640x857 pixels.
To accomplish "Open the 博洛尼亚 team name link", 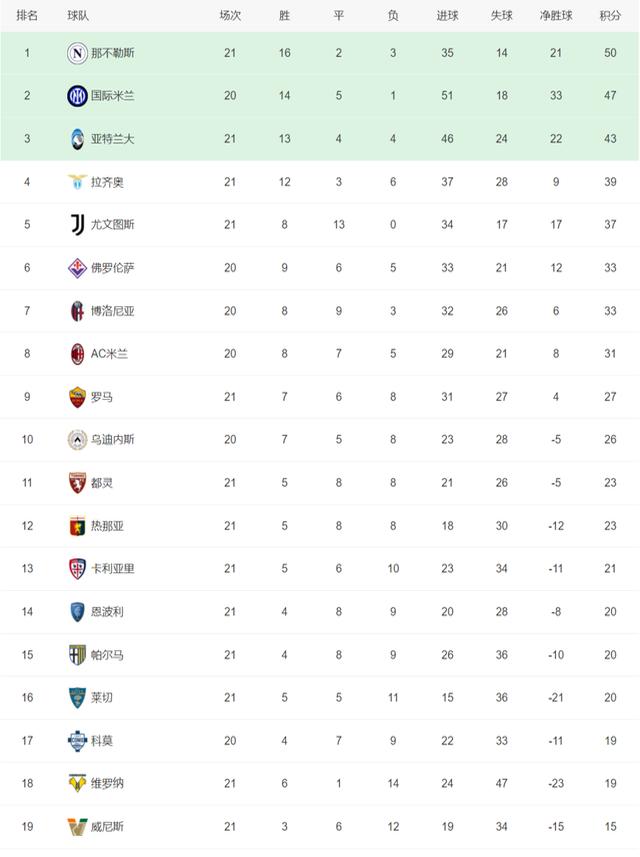I will 113,311.
